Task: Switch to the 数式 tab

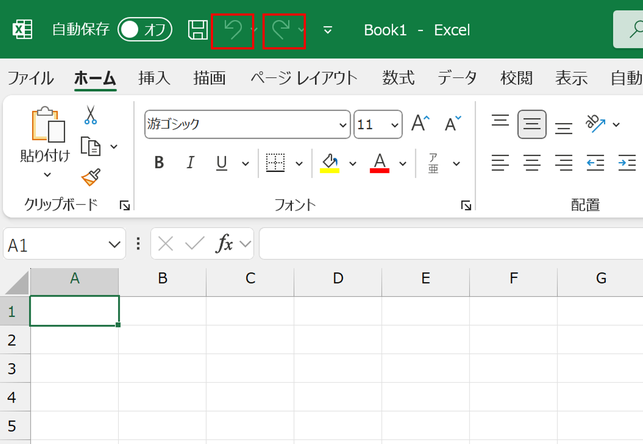Action: point(398,78)
